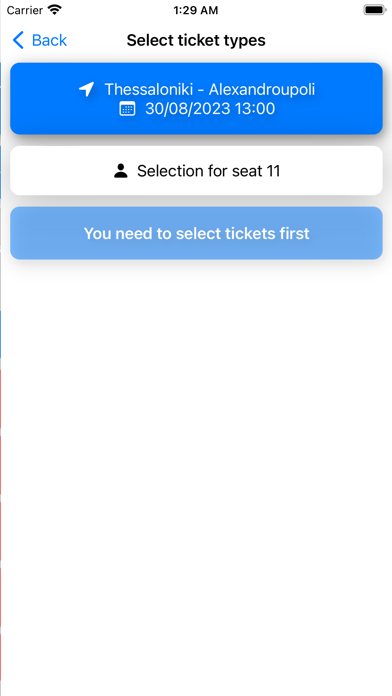Screen dimensions: 392x696
Task: Open the Selection for seat 11 card
Action: 196,170
